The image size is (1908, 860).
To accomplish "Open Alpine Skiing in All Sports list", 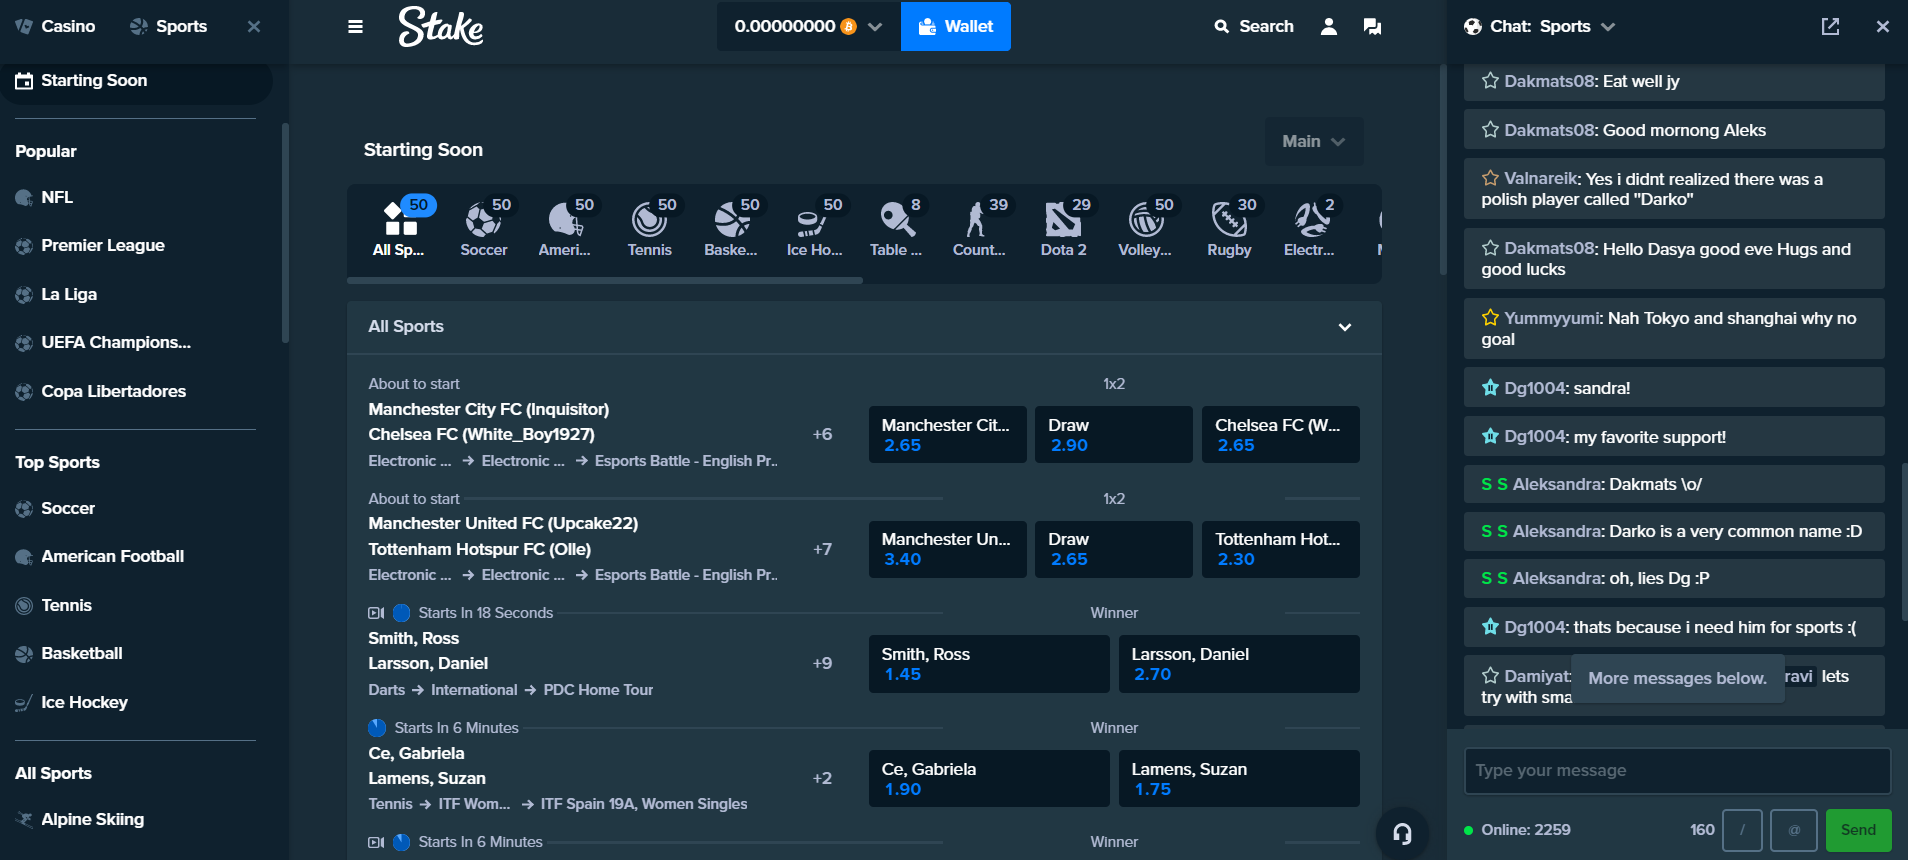I will click(80, 819).
